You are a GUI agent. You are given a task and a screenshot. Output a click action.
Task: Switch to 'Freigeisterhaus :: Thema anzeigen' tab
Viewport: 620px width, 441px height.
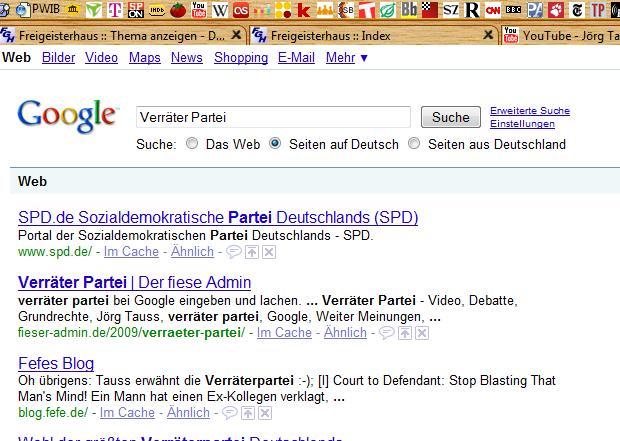121,36
